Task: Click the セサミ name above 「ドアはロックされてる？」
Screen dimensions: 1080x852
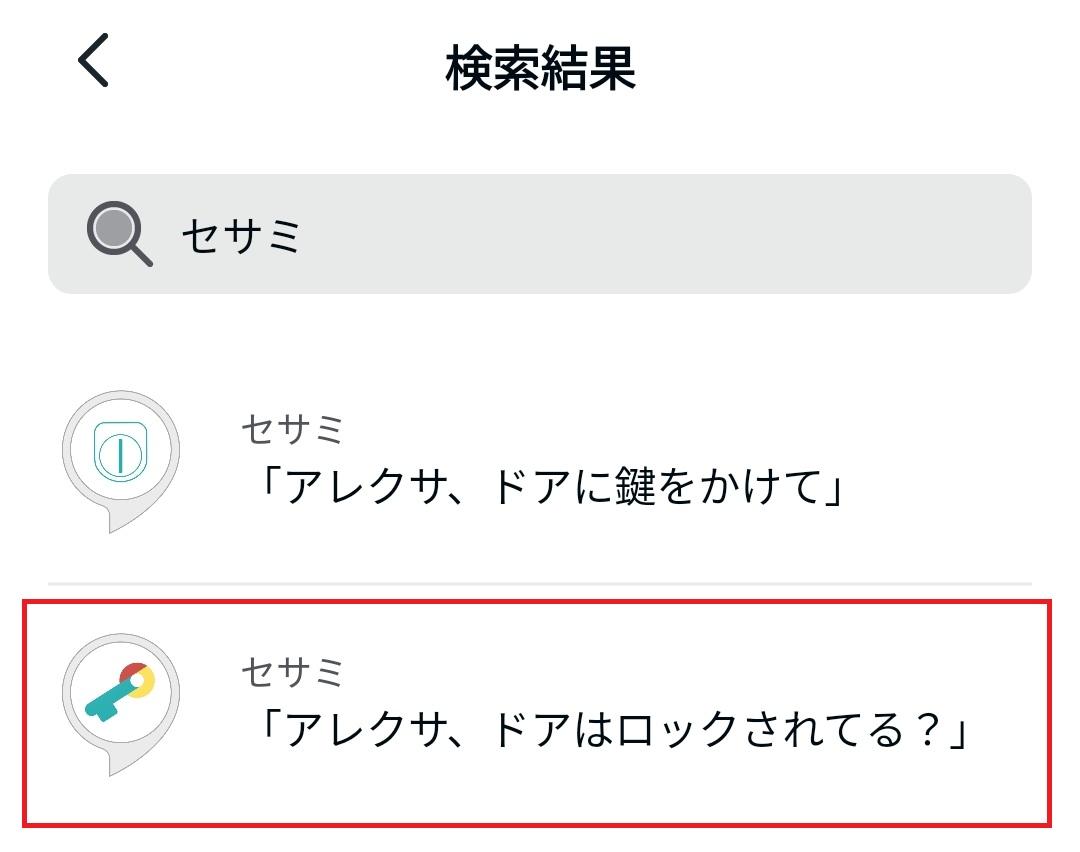Action: [x=293, y=672]
